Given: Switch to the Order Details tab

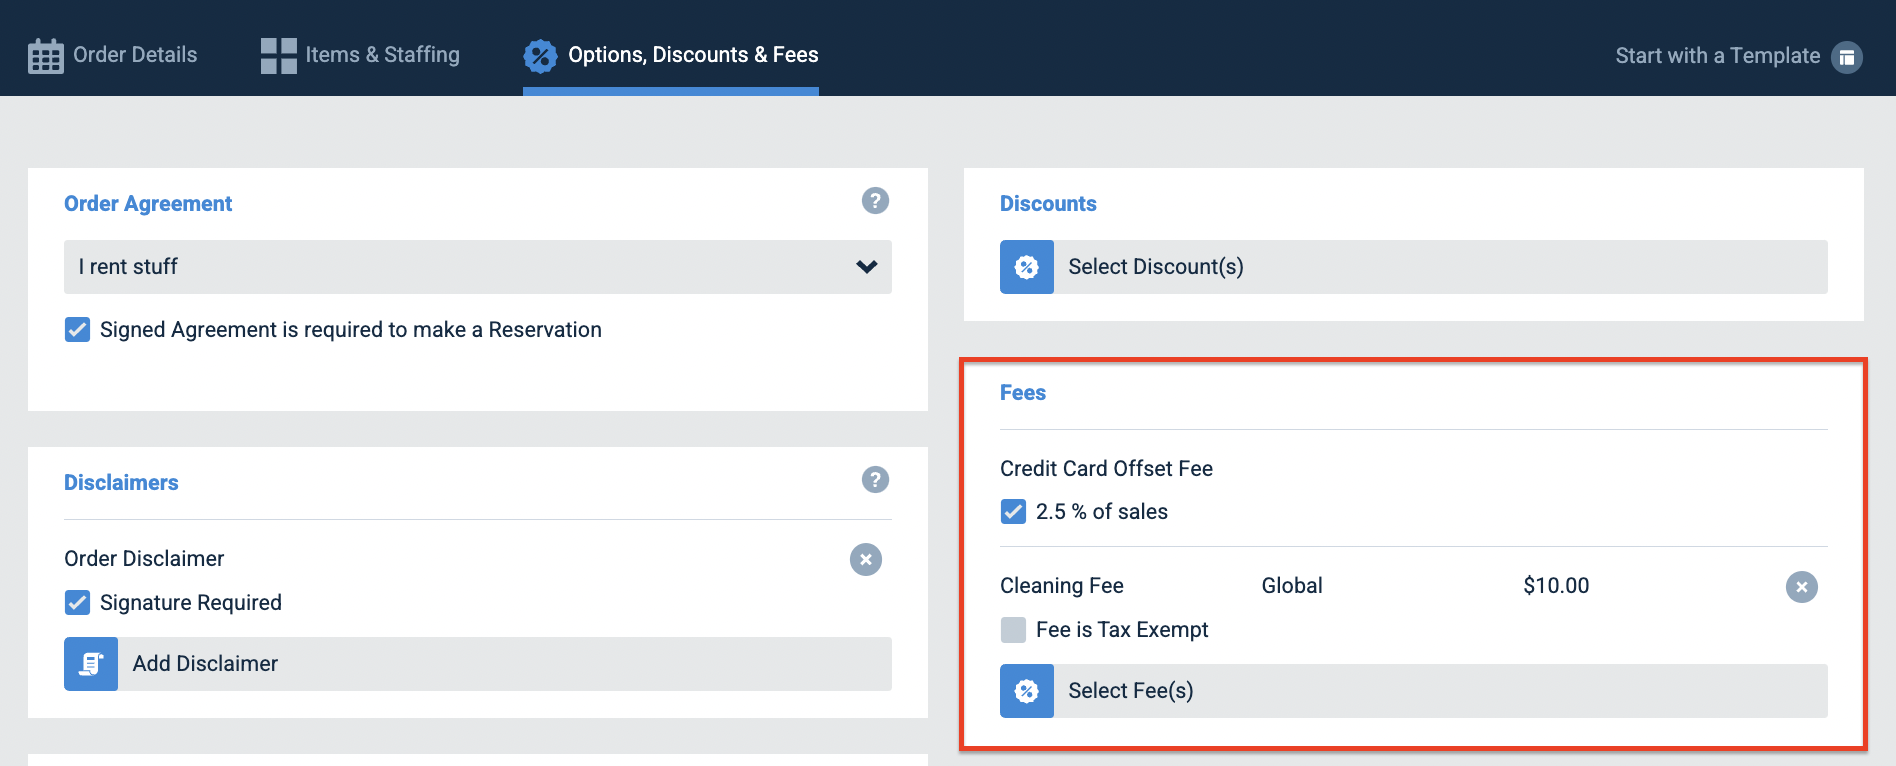Looking at the screenshot, I should click(x=113, y=55).
